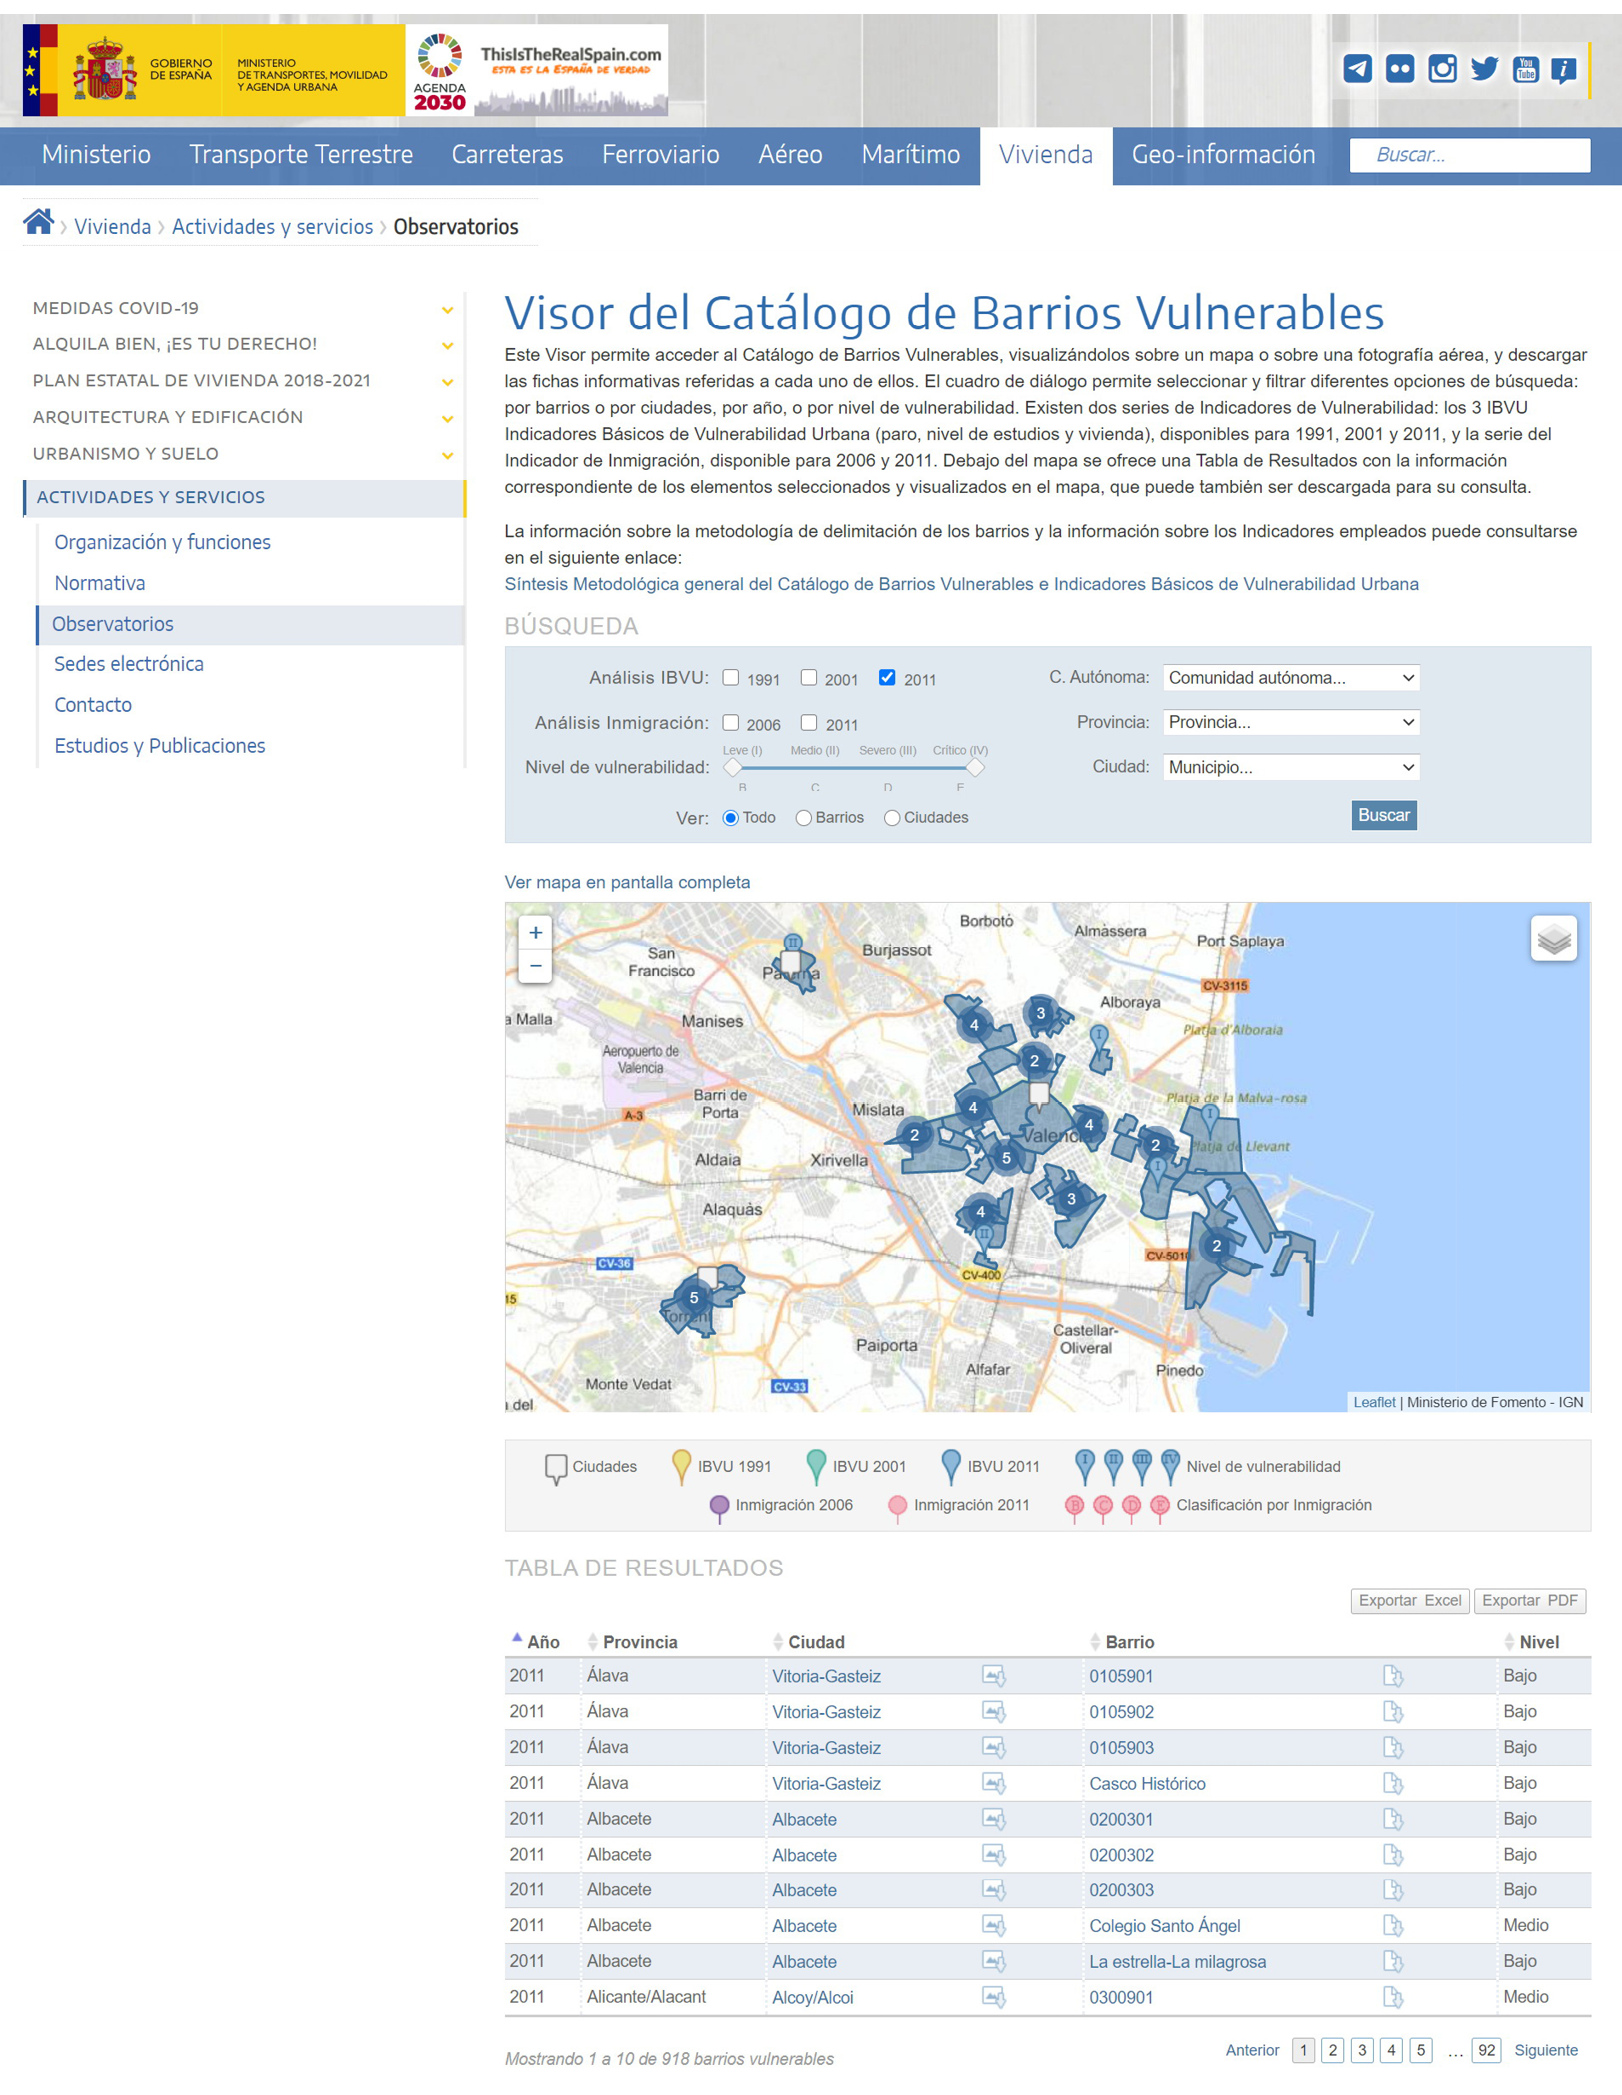This screenshot has height=2095, width=1622.
Task: Open the document icon for barrio 0105901
Action: click(x=1393, y=1676)
